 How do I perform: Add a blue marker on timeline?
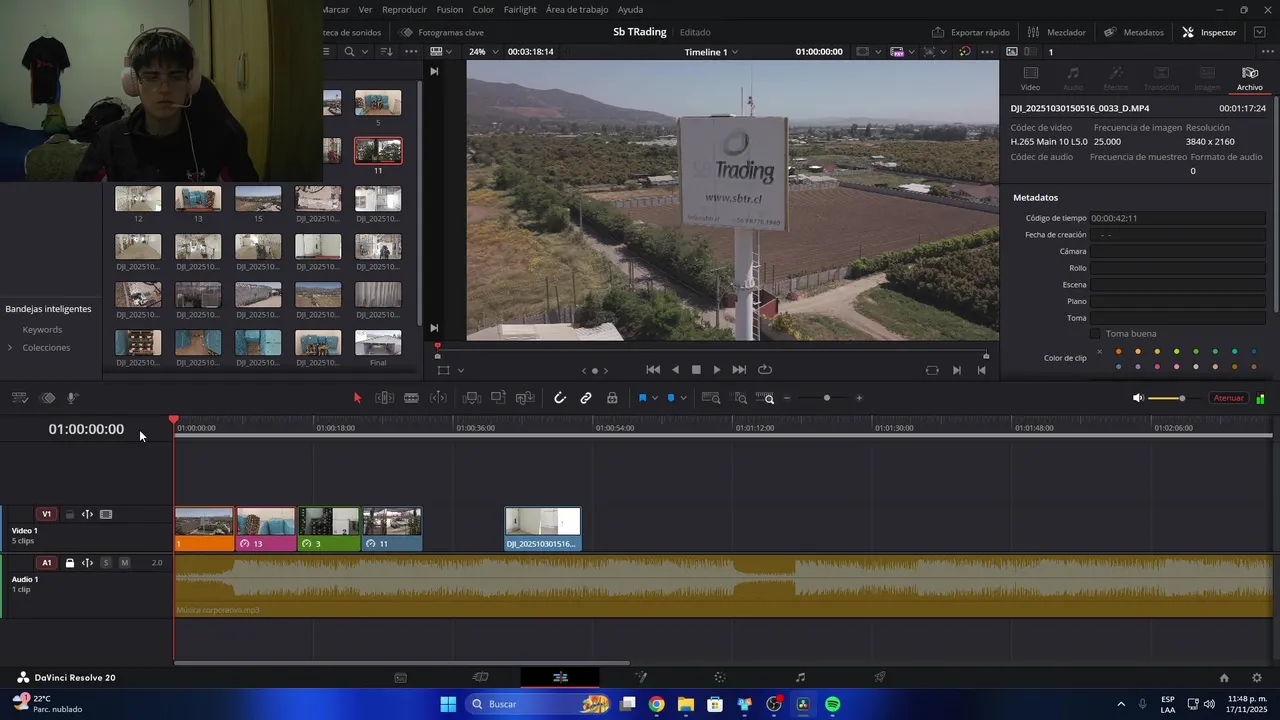click(671, 398)
